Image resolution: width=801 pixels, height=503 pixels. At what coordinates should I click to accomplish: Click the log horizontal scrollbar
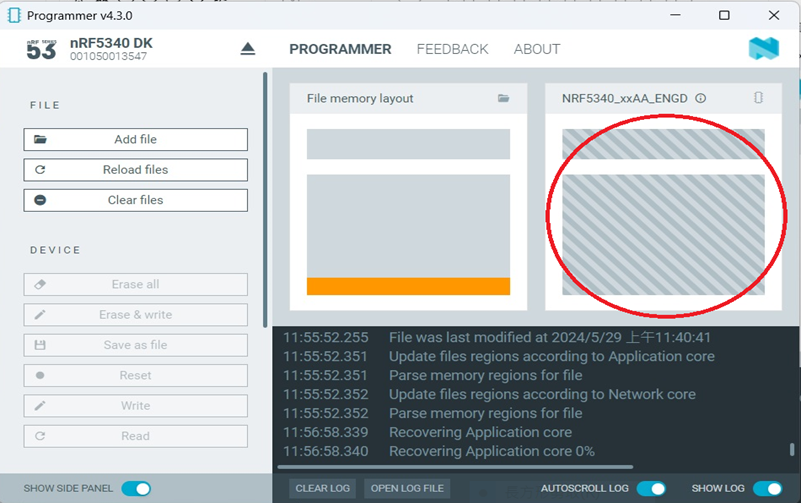pyautogui.click(x=455, y=467)
